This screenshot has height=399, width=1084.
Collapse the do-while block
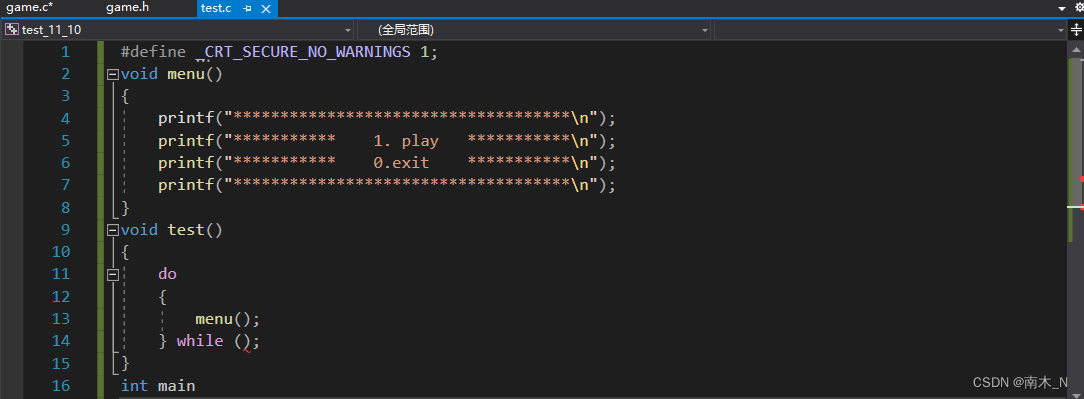[113, 275]
